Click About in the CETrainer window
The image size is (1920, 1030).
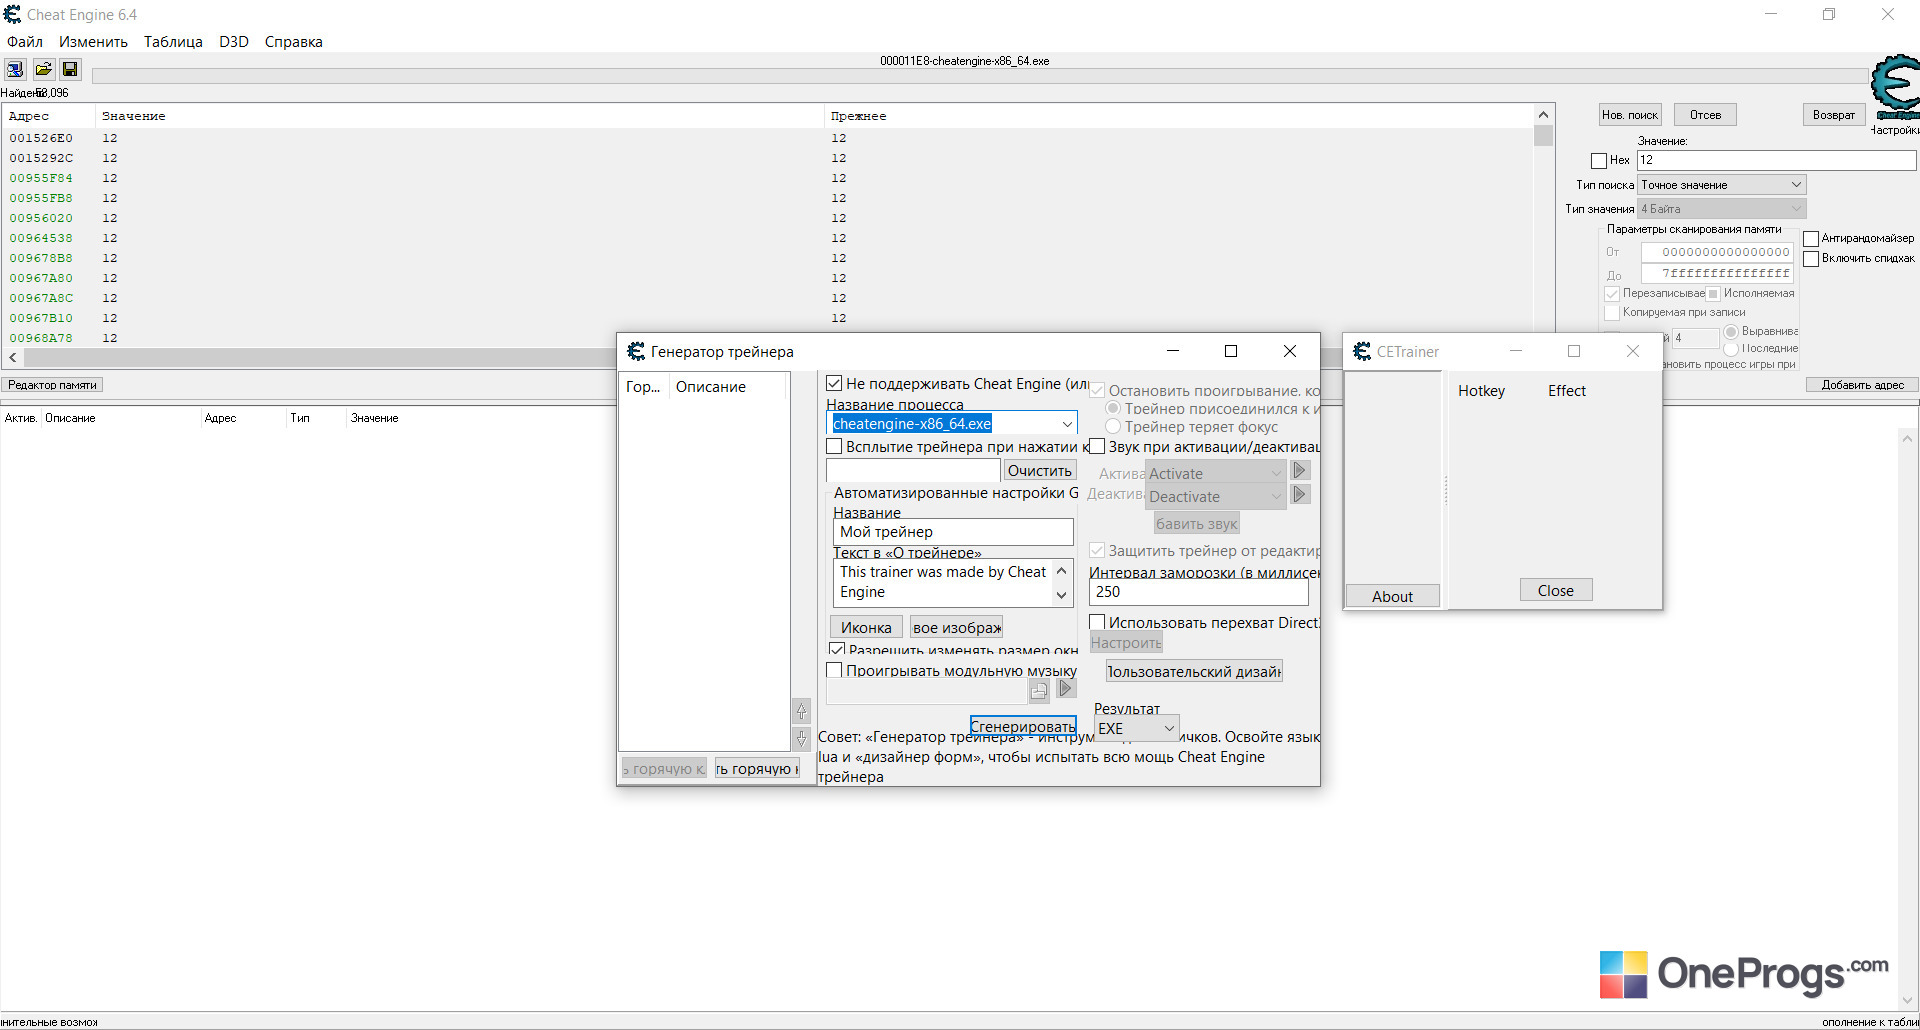click(1392, 596)
